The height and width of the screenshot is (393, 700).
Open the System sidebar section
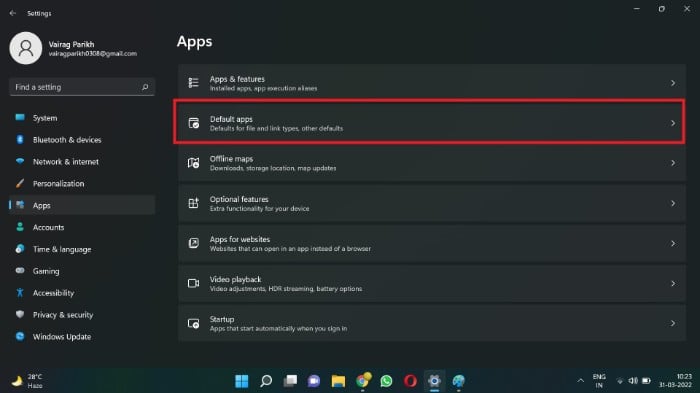tap(82, 118)
